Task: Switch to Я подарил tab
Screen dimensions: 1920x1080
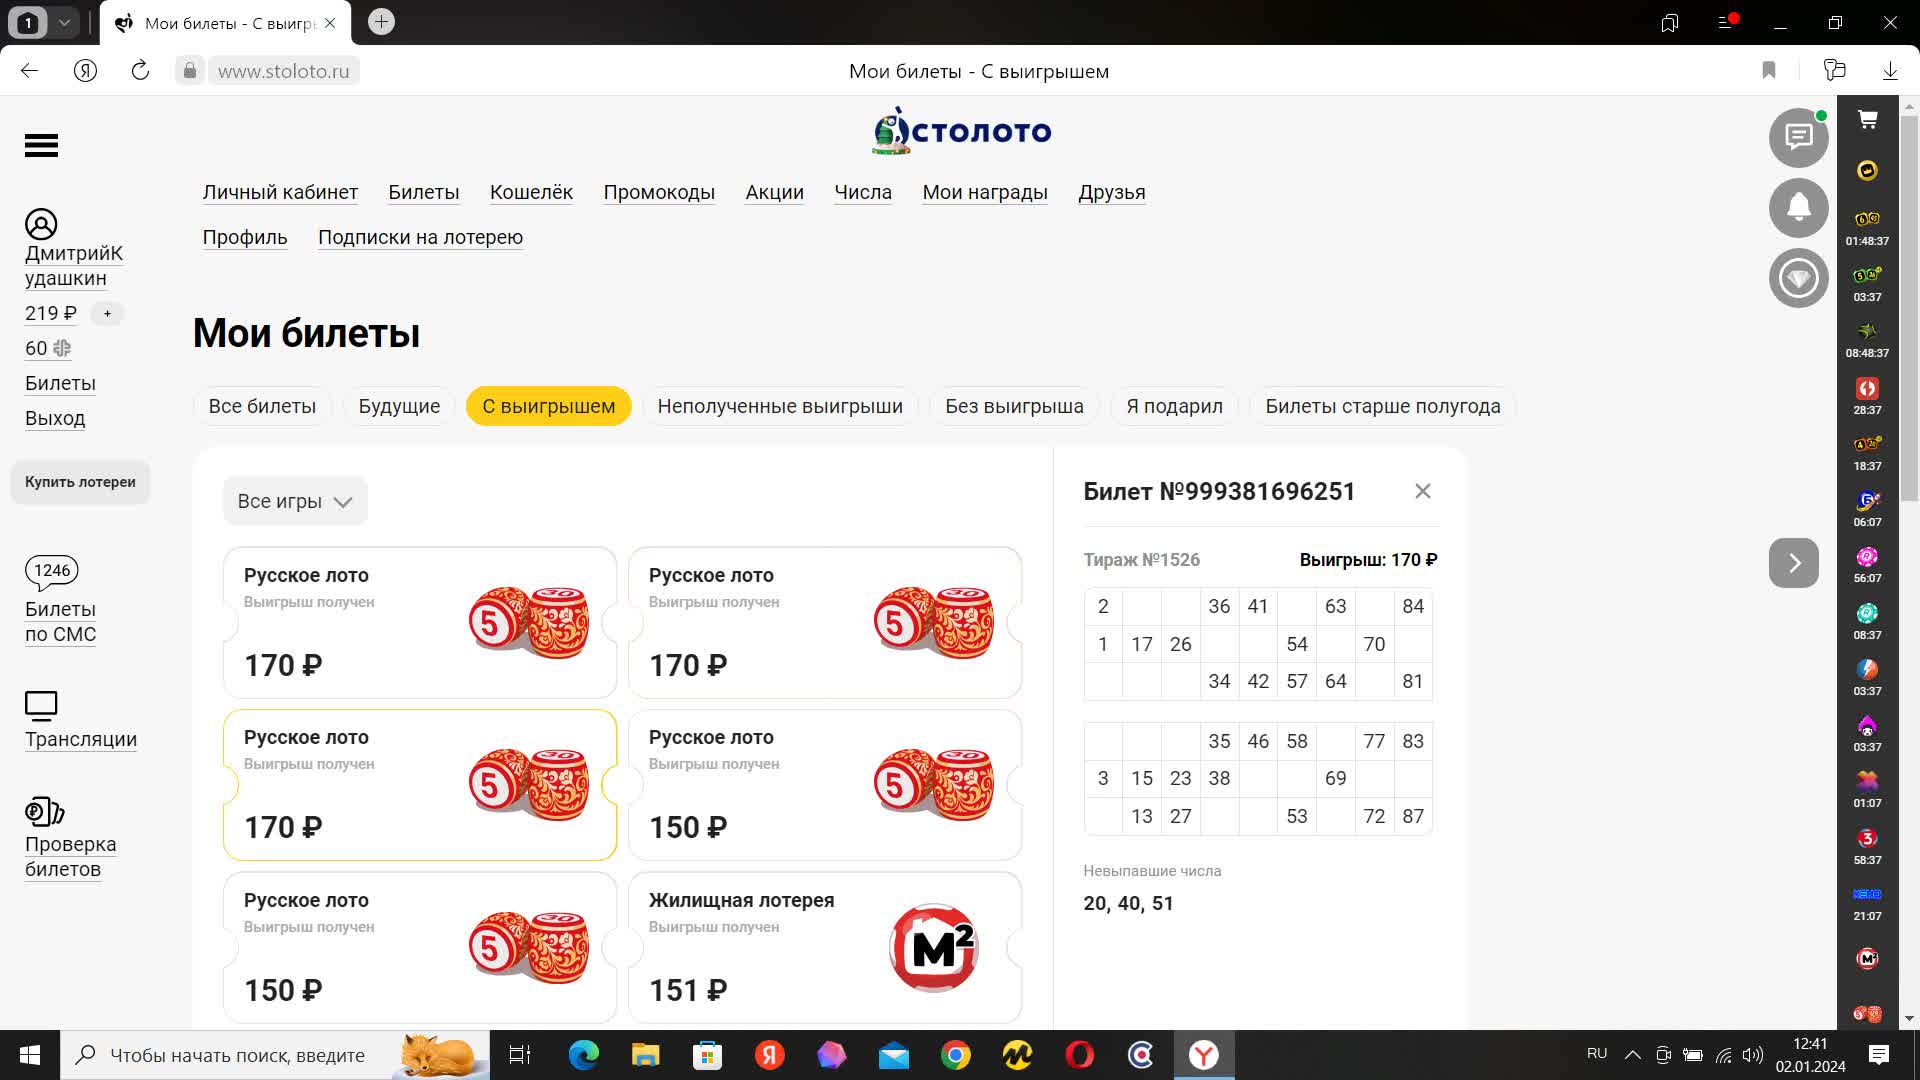Action: point(1174,406)
